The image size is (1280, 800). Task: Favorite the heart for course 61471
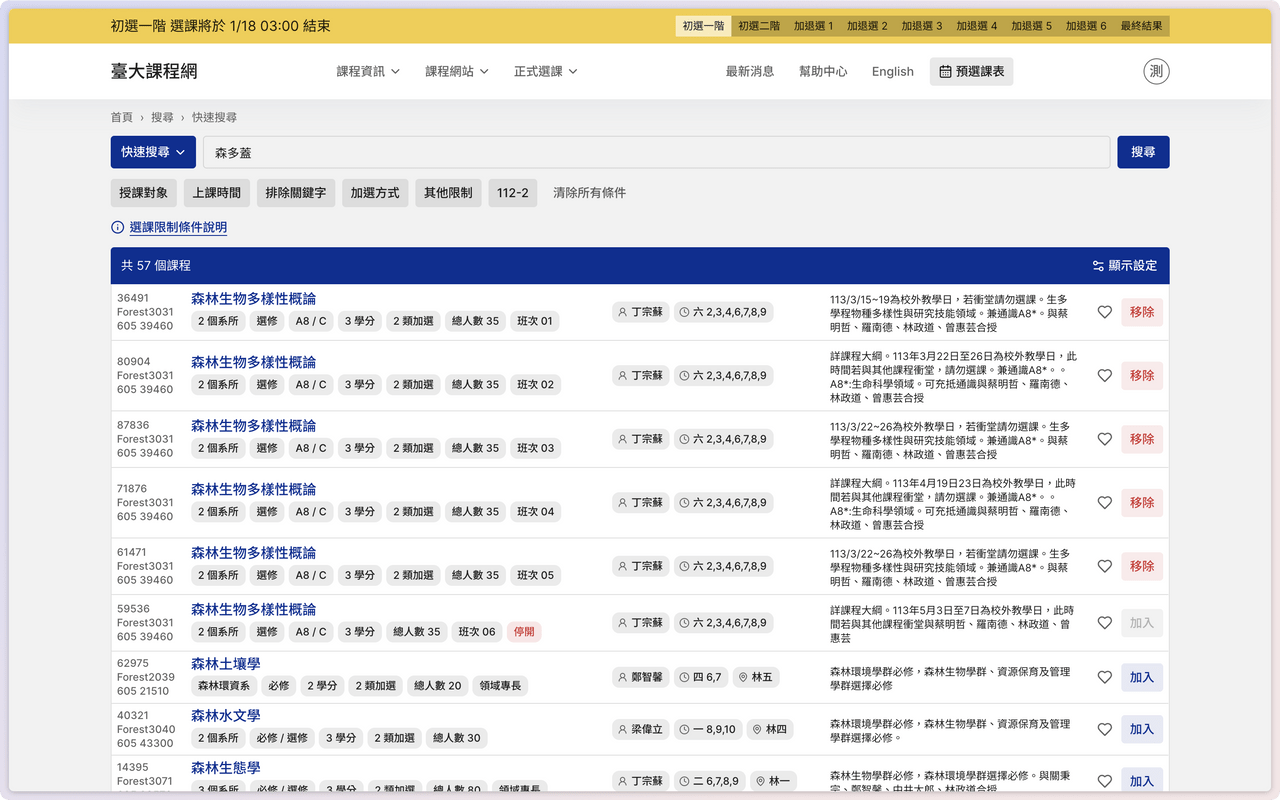(x=1104, y=566)
